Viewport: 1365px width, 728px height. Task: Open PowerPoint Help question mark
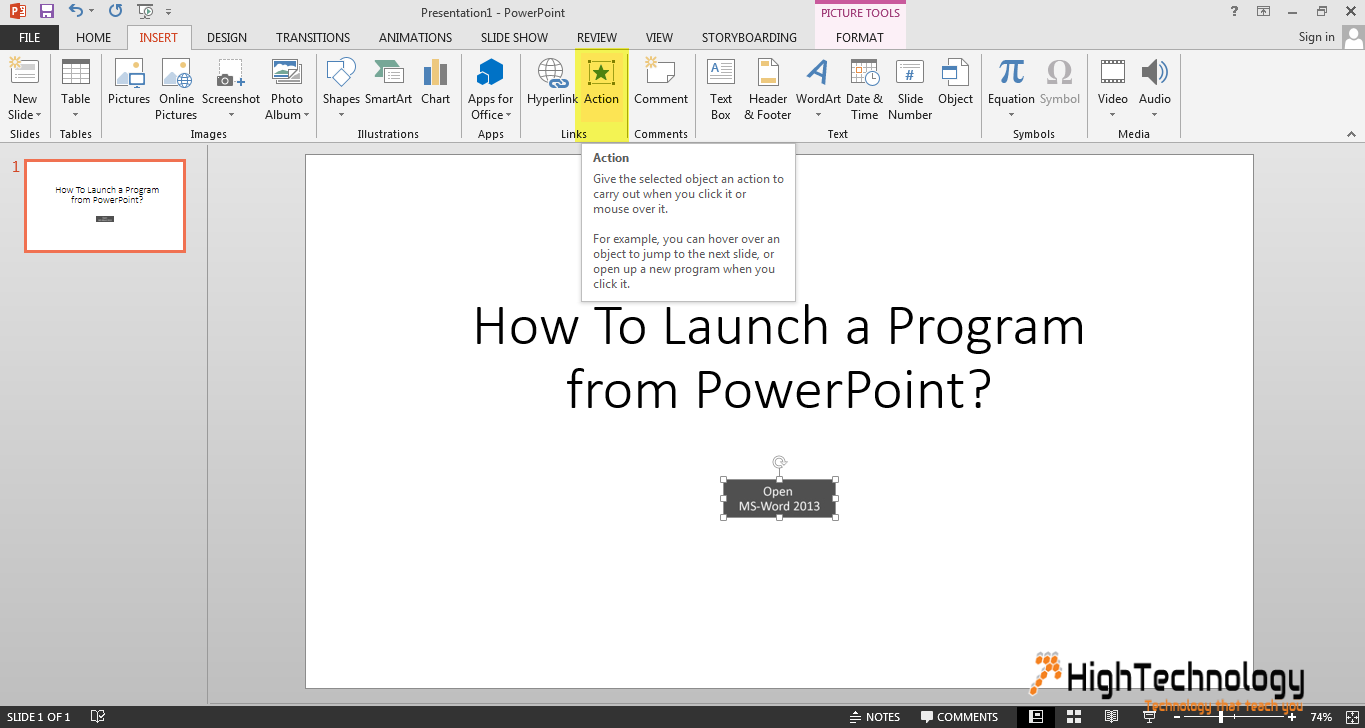[x=1234, y=11]
